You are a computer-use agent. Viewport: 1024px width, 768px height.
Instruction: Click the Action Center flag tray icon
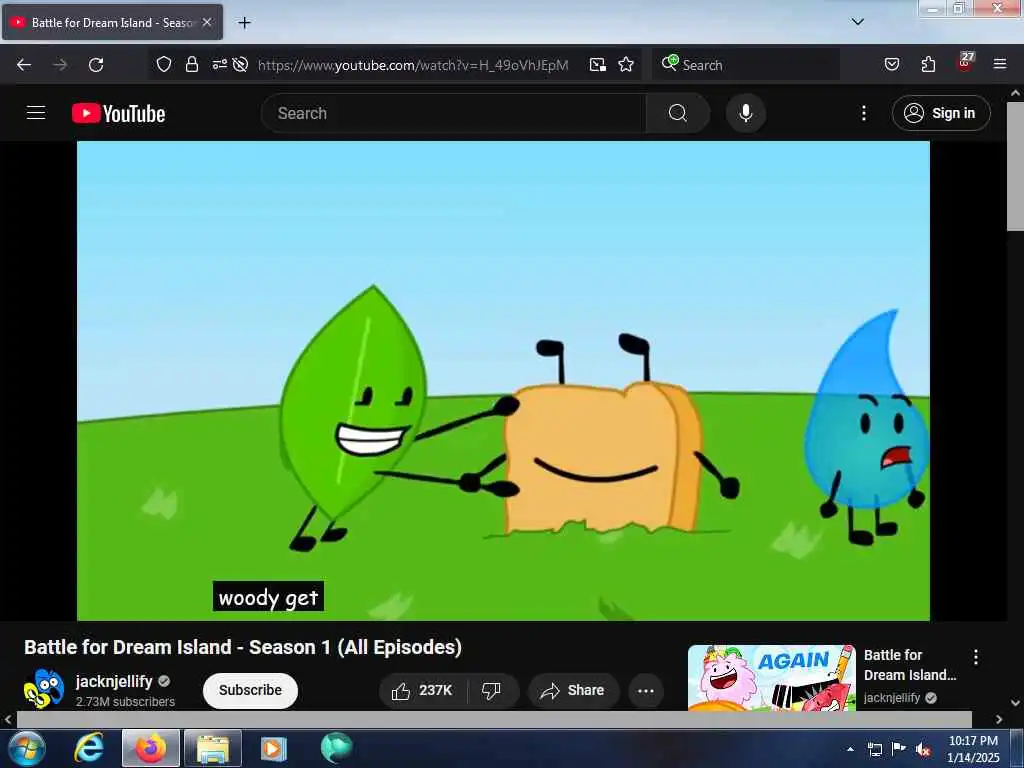point(899,749)
